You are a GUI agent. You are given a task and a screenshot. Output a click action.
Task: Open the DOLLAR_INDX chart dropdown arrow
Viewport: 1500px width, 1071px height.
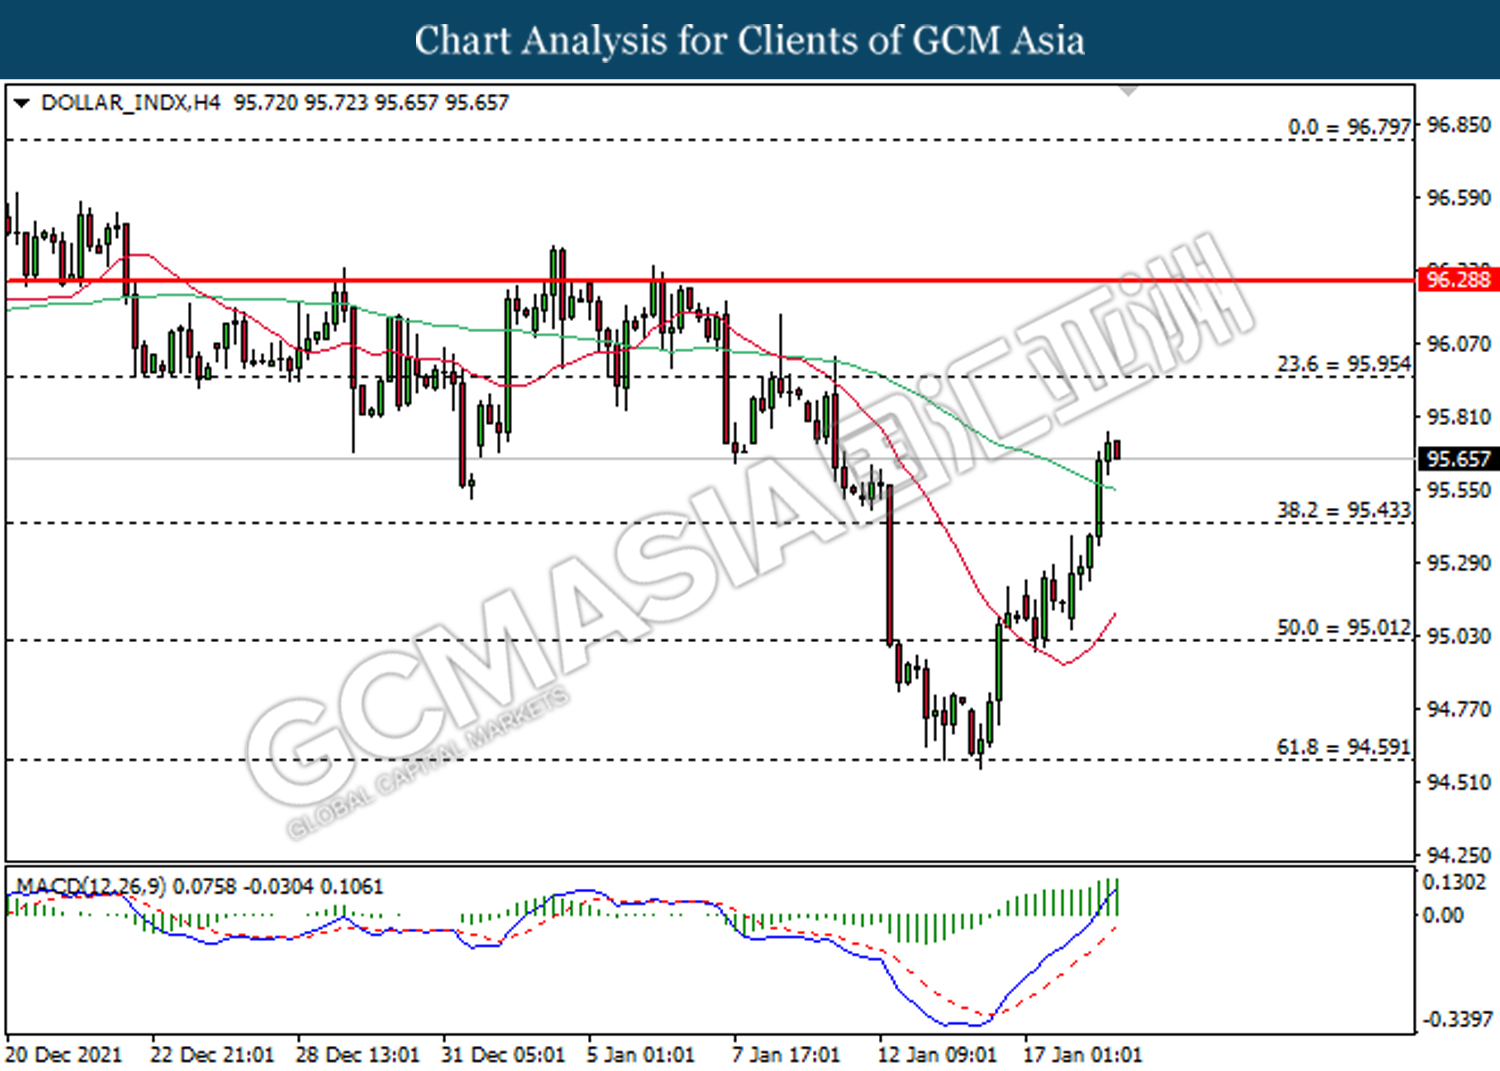pos(21,103)
